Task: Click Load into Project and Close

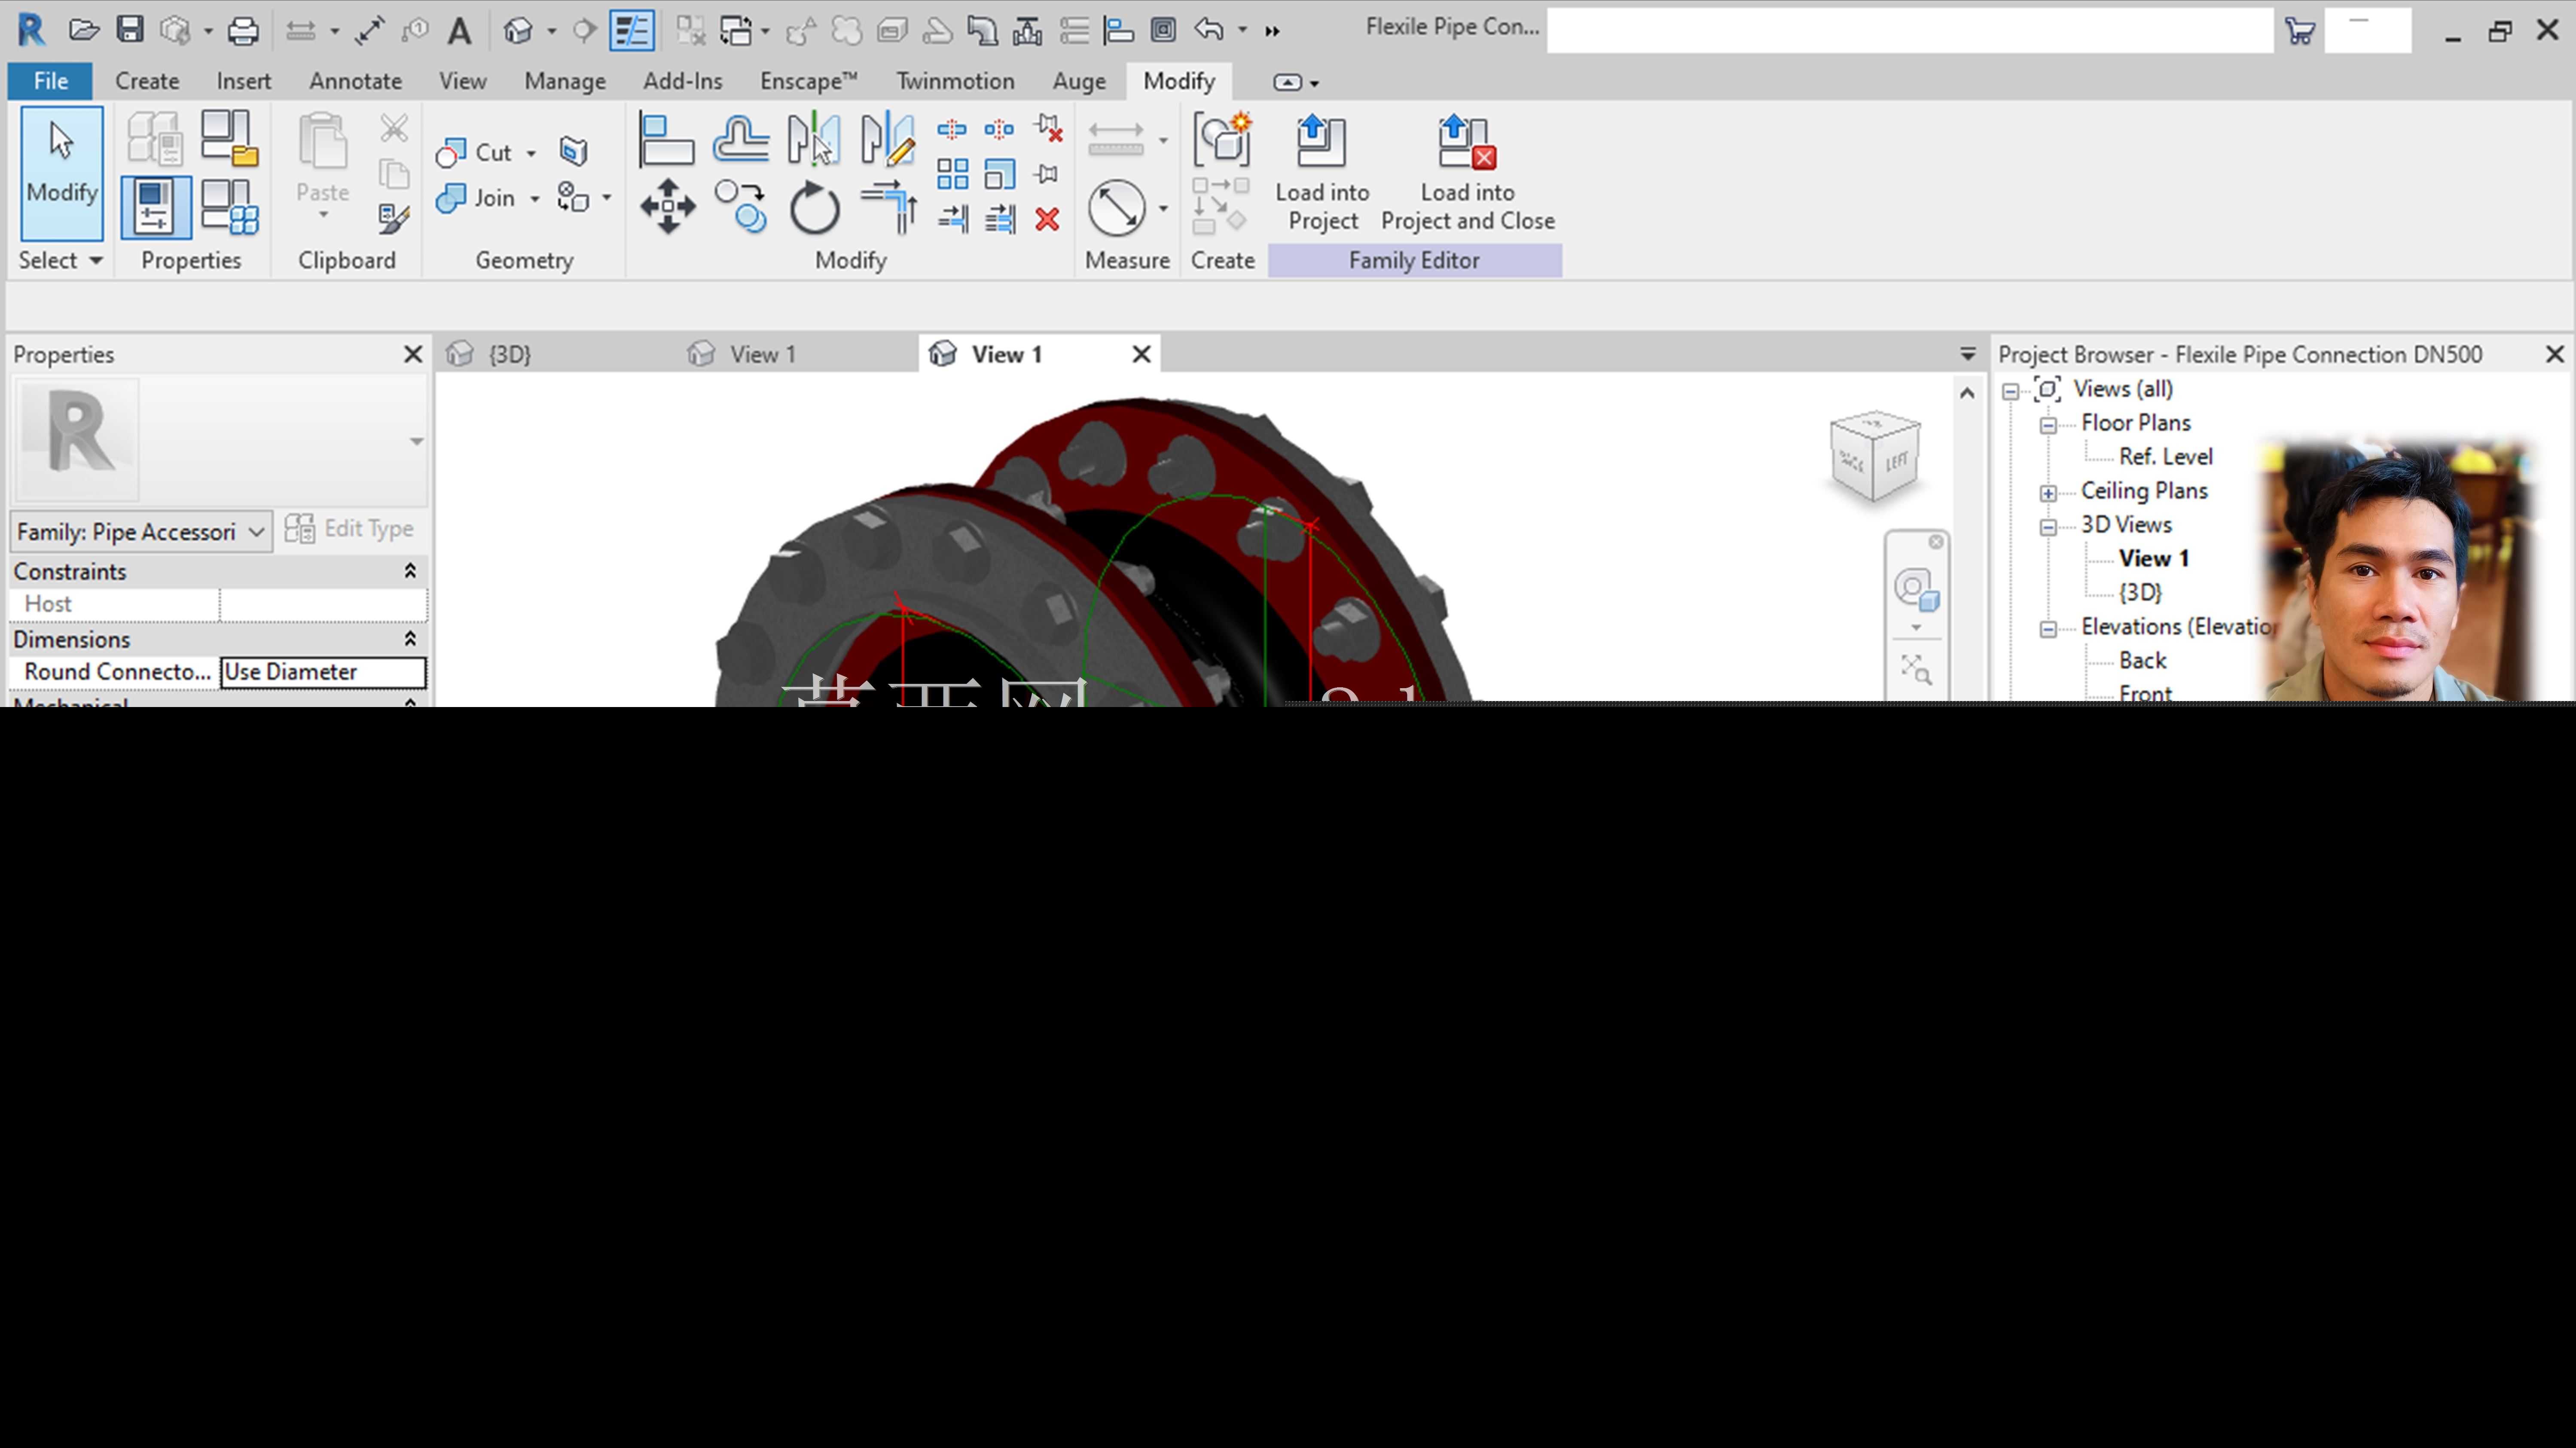Action: [x=1467, y=173]
